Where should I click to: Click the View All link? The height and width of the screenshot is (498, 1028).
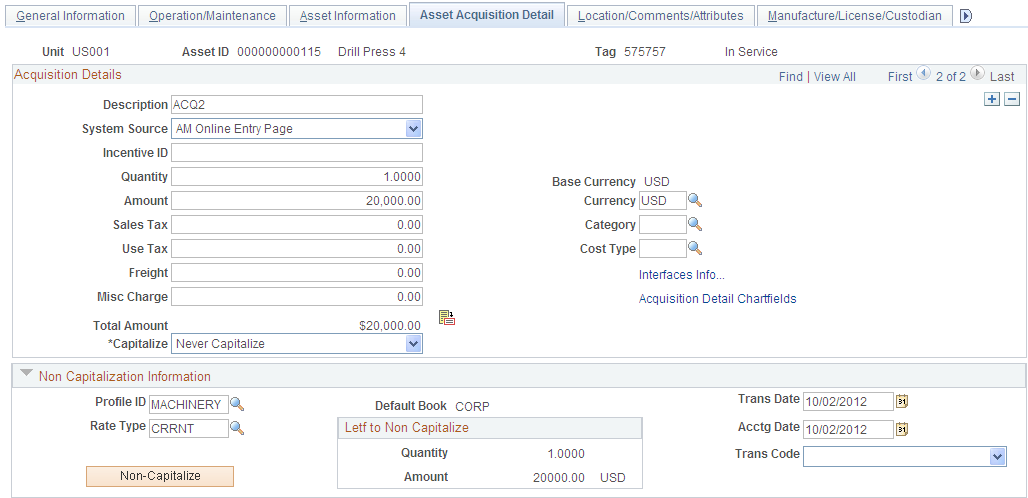pyautogui.click(x=835, y=77)
